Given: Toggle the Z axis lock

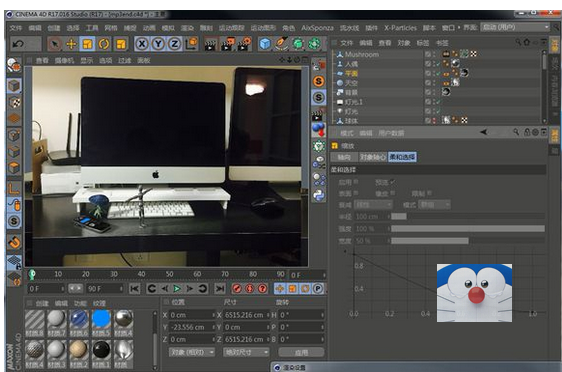Looking at the screenshot, I should click(175, 44).
